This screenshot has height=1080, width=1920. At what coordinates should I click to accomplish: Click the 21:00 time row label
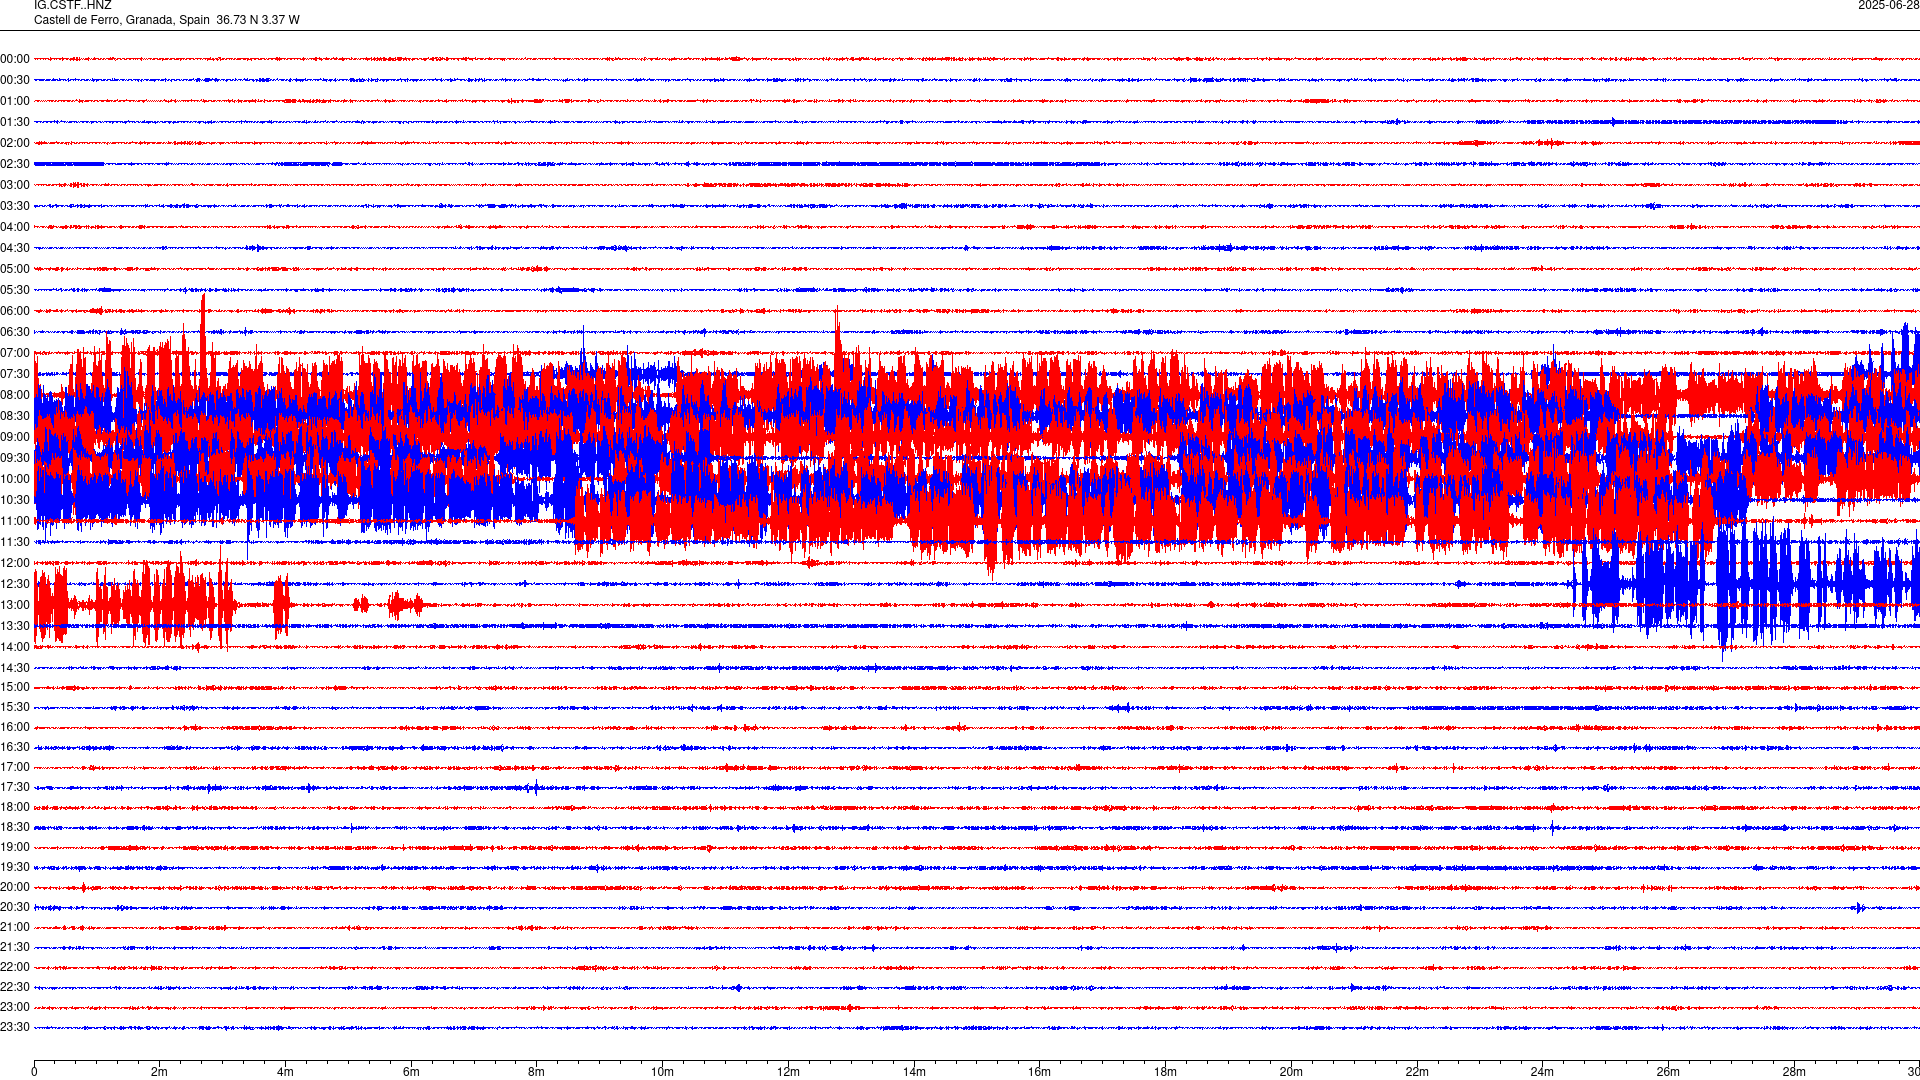tap(15, 927)
